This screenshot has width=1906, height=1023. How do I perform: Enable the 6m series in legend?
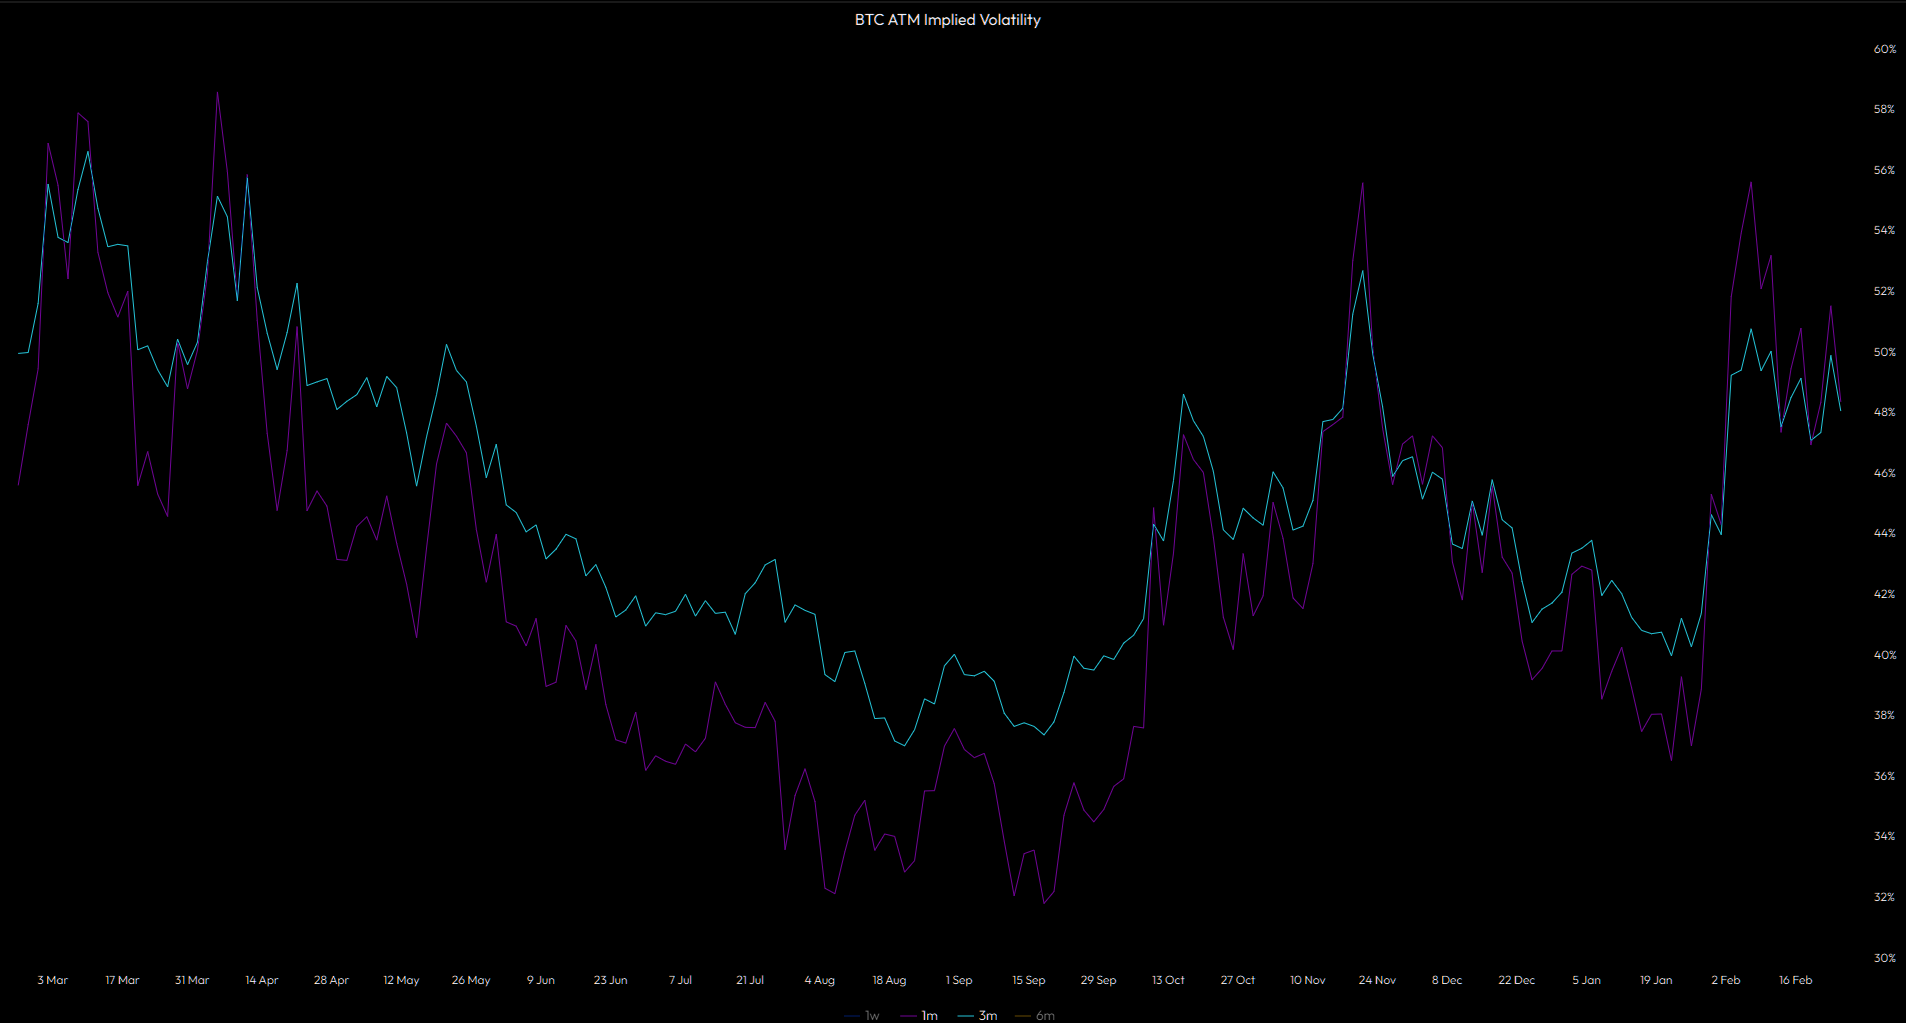click(1036, 1015)
